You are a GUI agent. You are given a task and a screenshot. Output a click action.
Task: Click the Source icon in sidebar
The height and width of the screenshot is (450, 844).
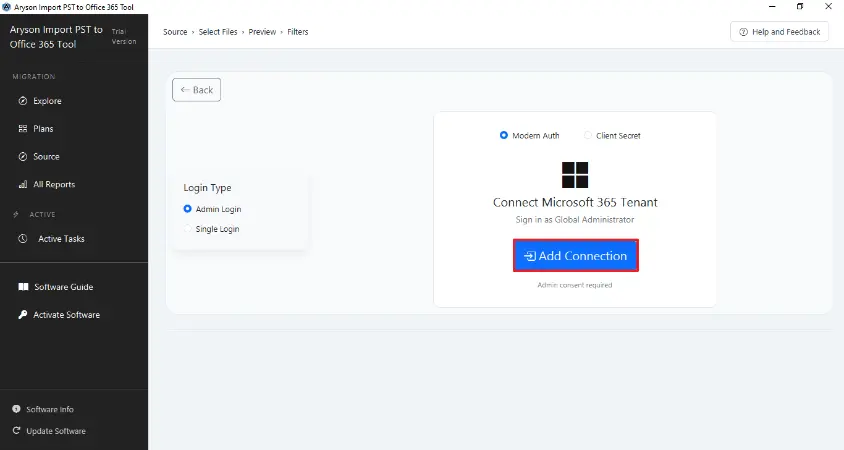pos(23,157)
